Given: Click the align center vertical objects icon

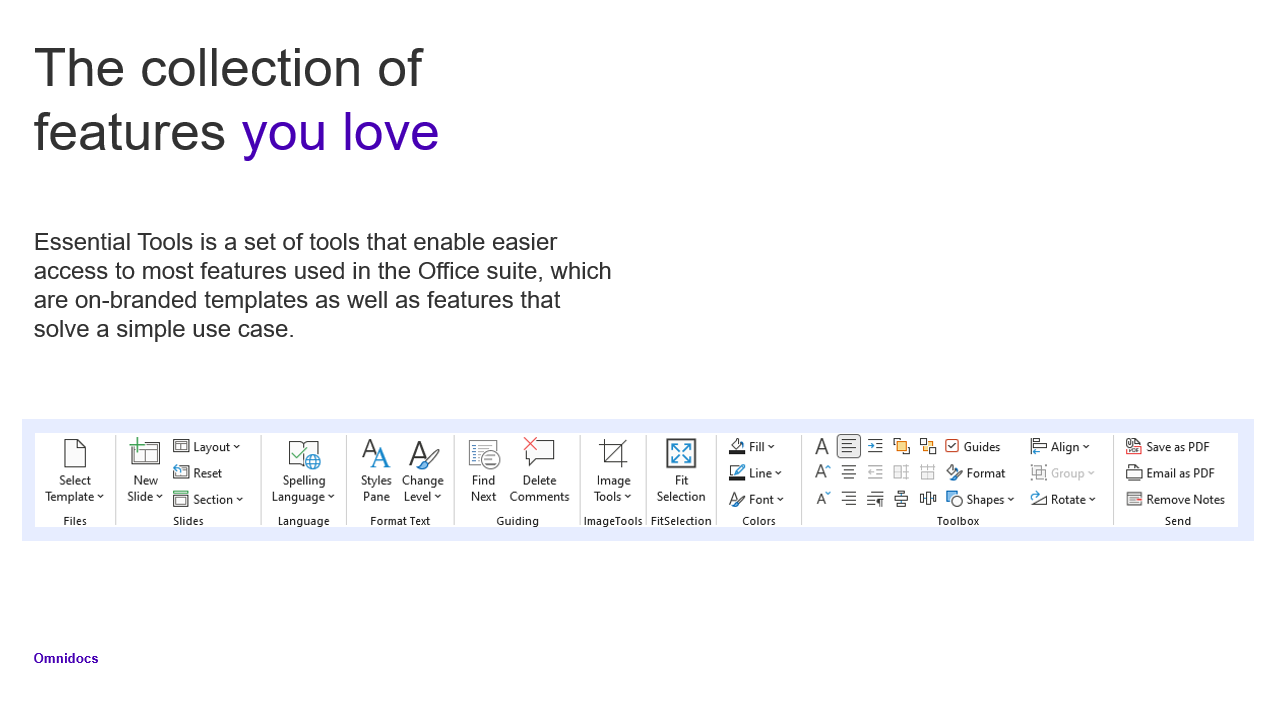Looking at the screenshot, I should (901, 498).
